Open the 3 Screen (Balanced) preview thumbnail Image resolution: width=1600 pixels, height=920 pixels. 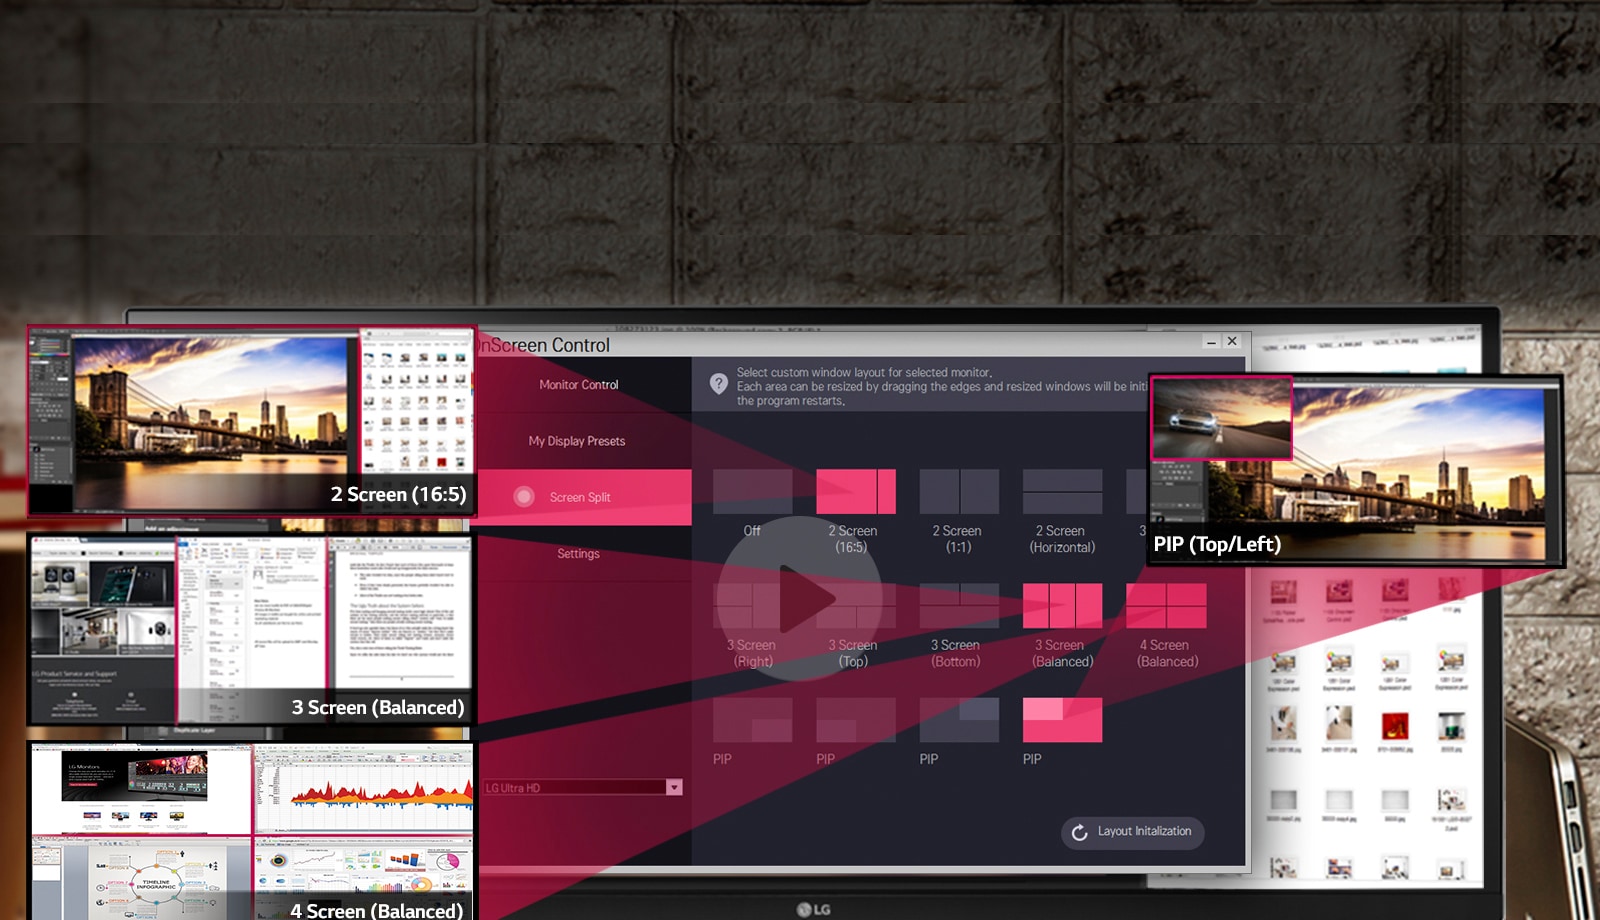click(250, 630)
